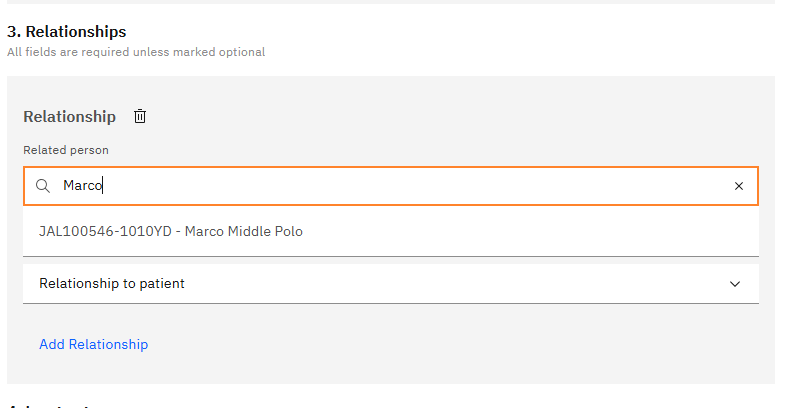
Task: Click the Related person field label
Action: [x=66, y=150]
